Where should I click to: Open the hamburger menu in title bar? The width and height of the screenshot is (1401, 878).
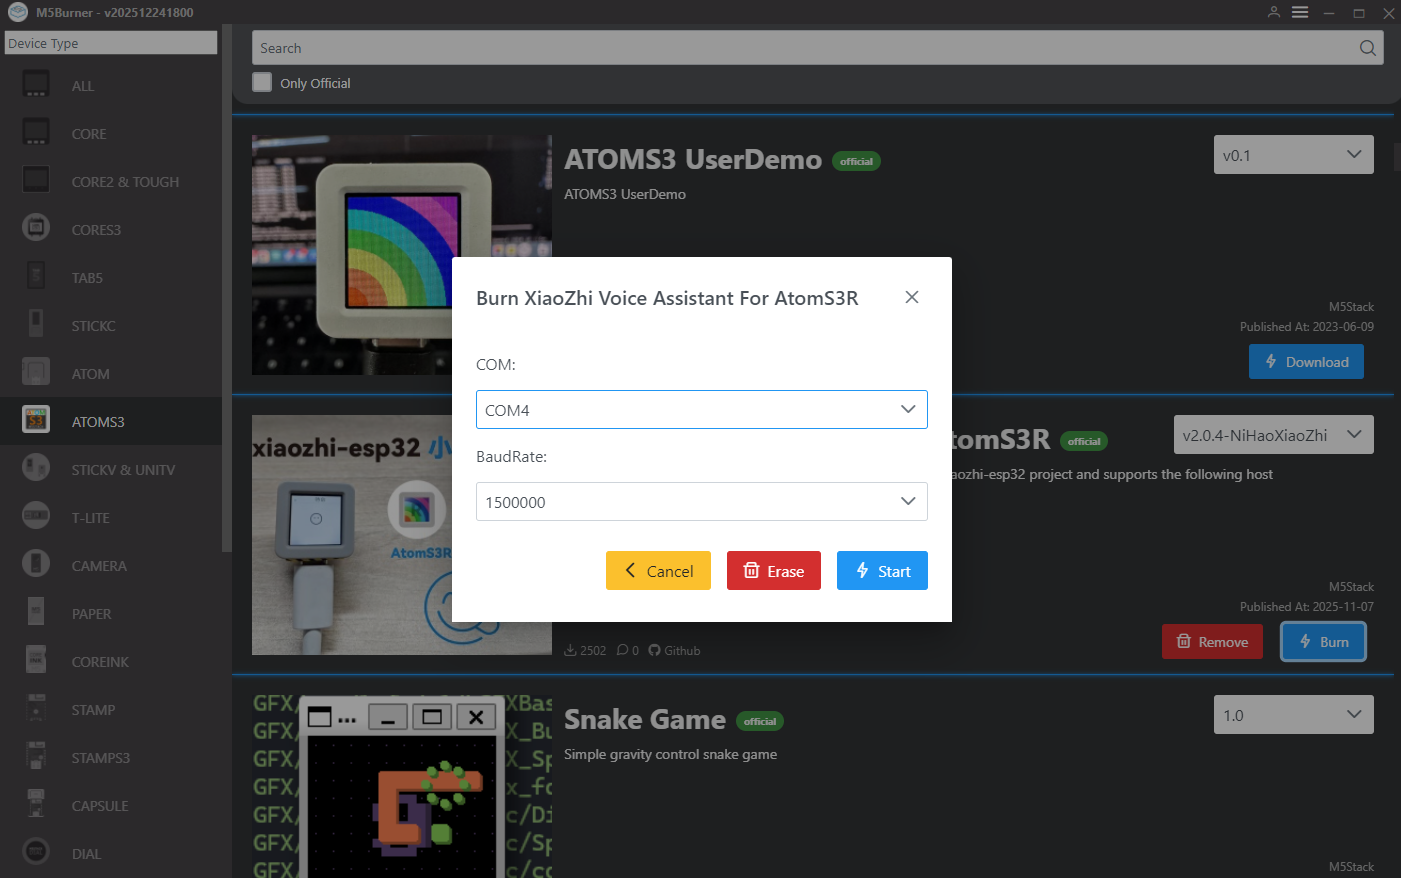tap(1300, 12)
